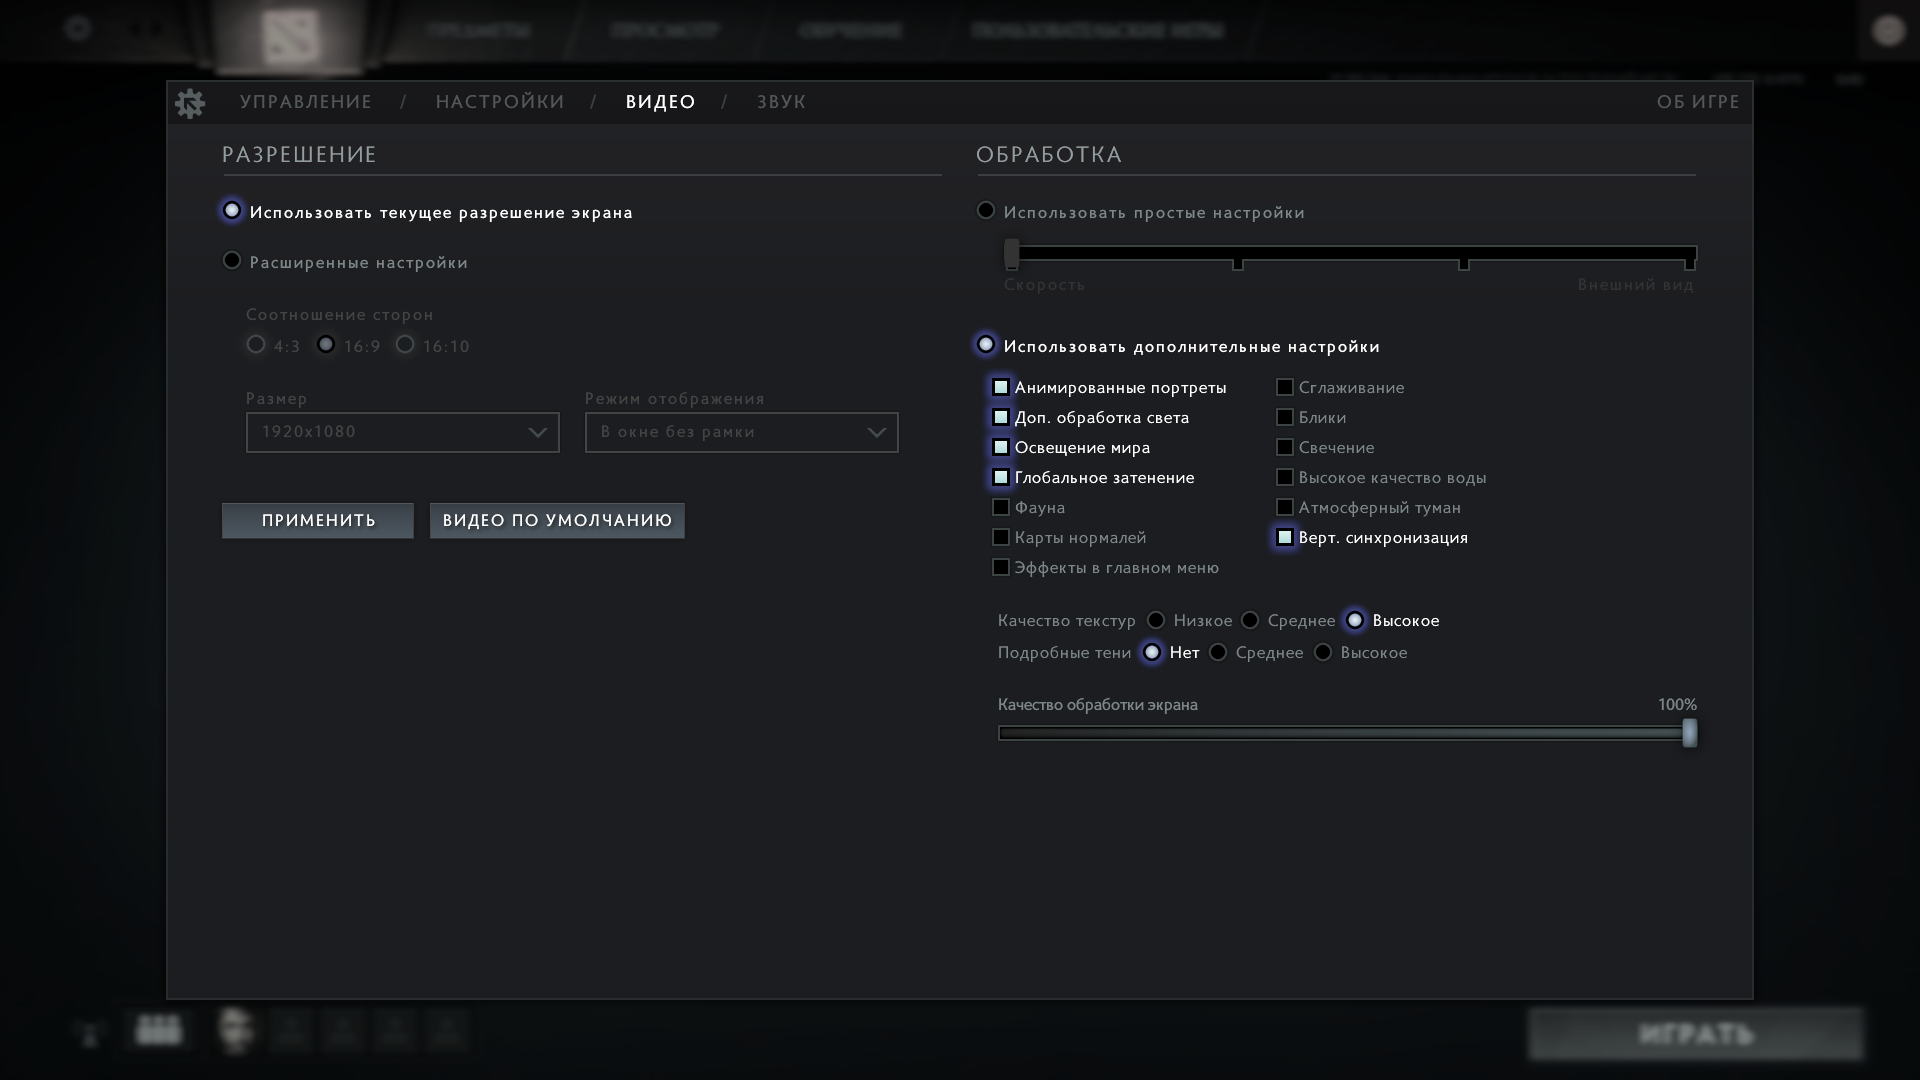The width and height of the screenshot is (1920, 1080).
Task: Open the profile avatar in top-right corner
Action: coord(1887,31)
